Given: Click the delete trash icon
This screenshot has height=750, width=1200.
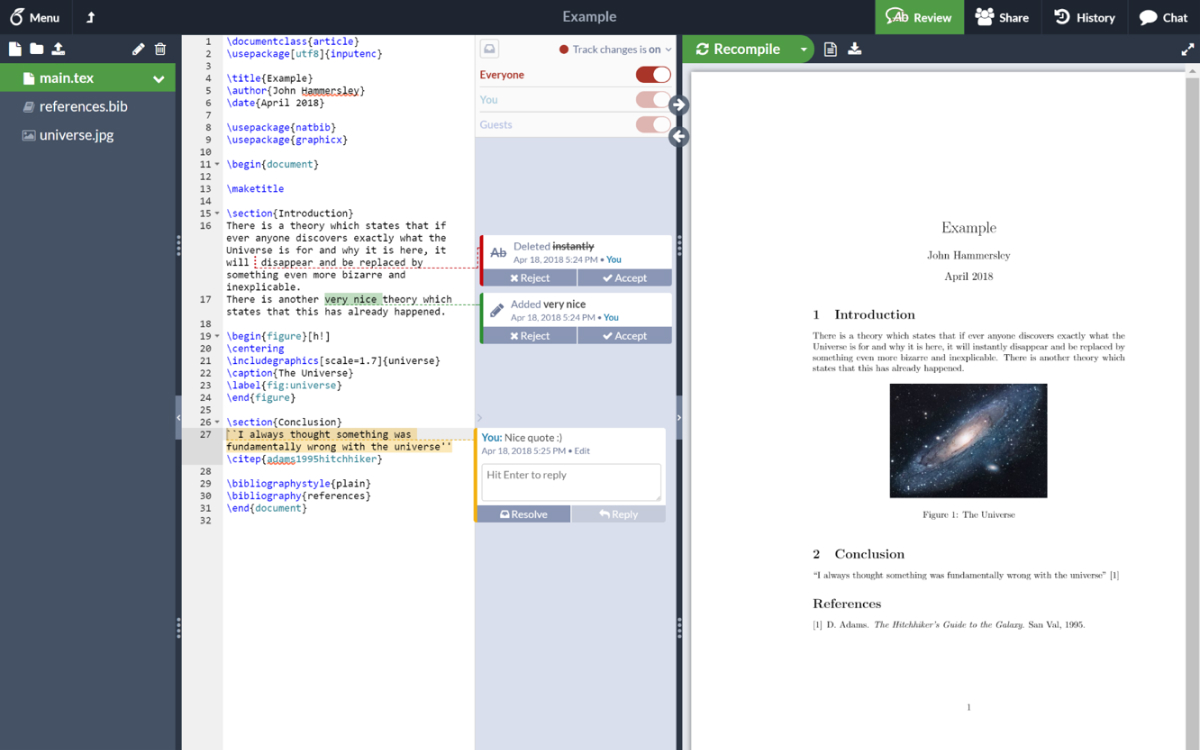Looking at the screenshot, I should tap(160, 50).
